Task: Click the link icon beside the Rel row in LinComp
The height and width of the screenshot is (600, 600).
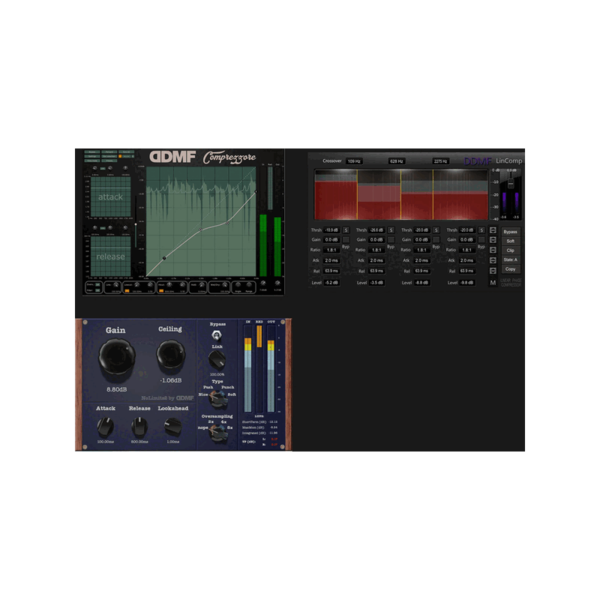Action: tap(493, 271)
